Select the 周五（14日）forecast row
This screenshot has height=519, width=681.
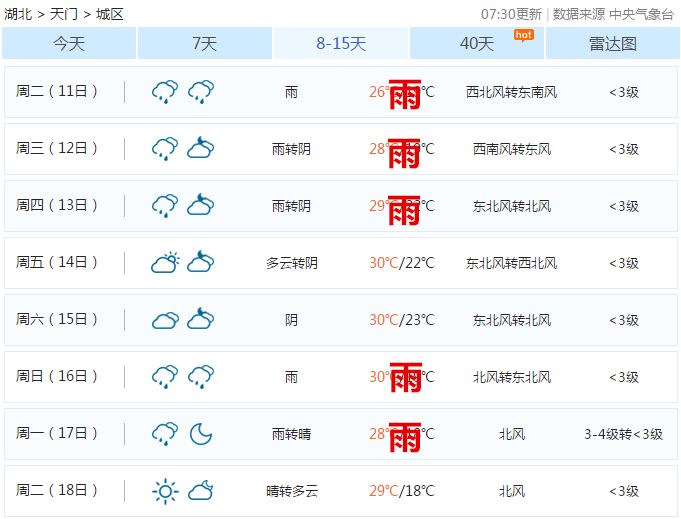click(x=340, y=263)
